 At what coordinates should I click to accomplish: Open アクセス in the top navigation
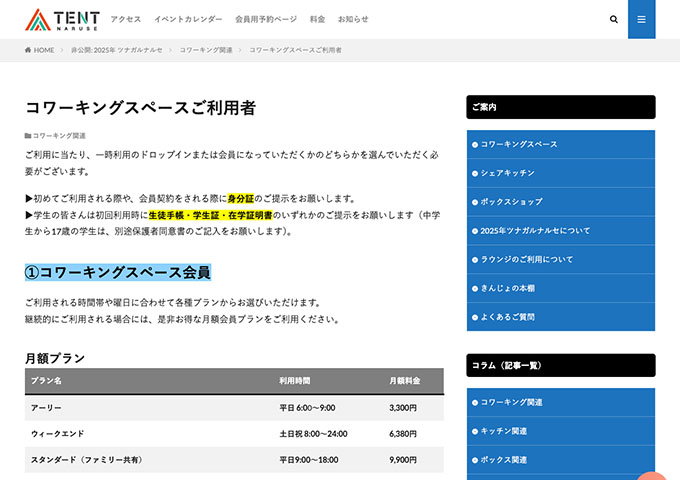pos(126,19)
